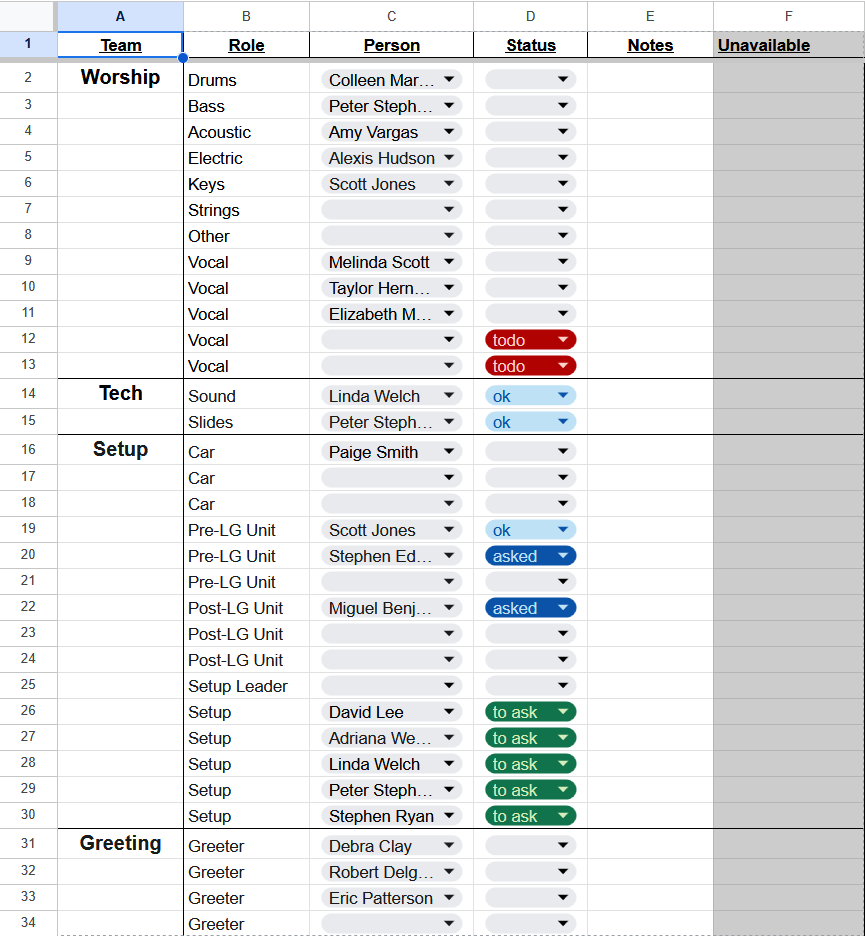865x936 pixels.
Task: Open the "asked" status dropdown for Miguel's Post-LG Unit
Action: click(530, 607)
